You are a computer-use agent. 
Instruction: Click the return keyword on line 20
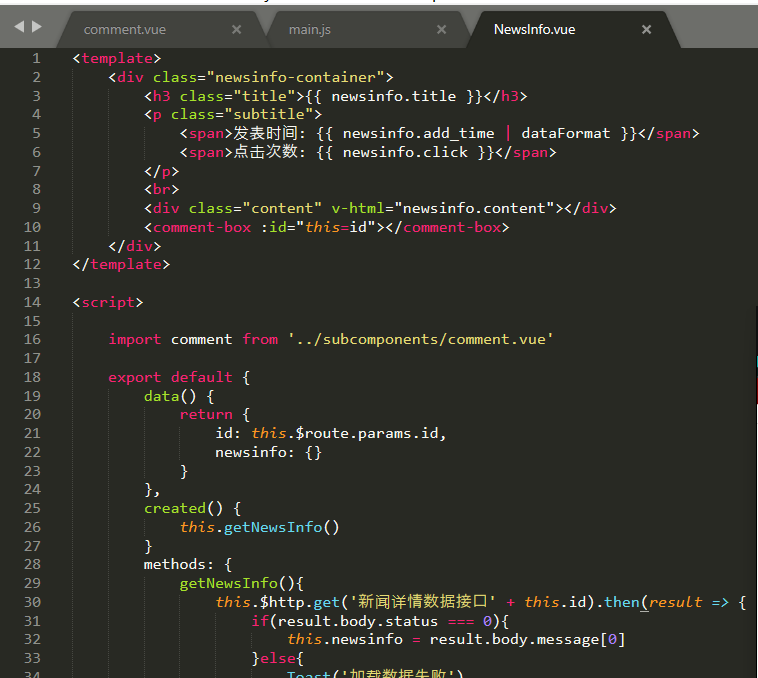[x=206, y=415]
